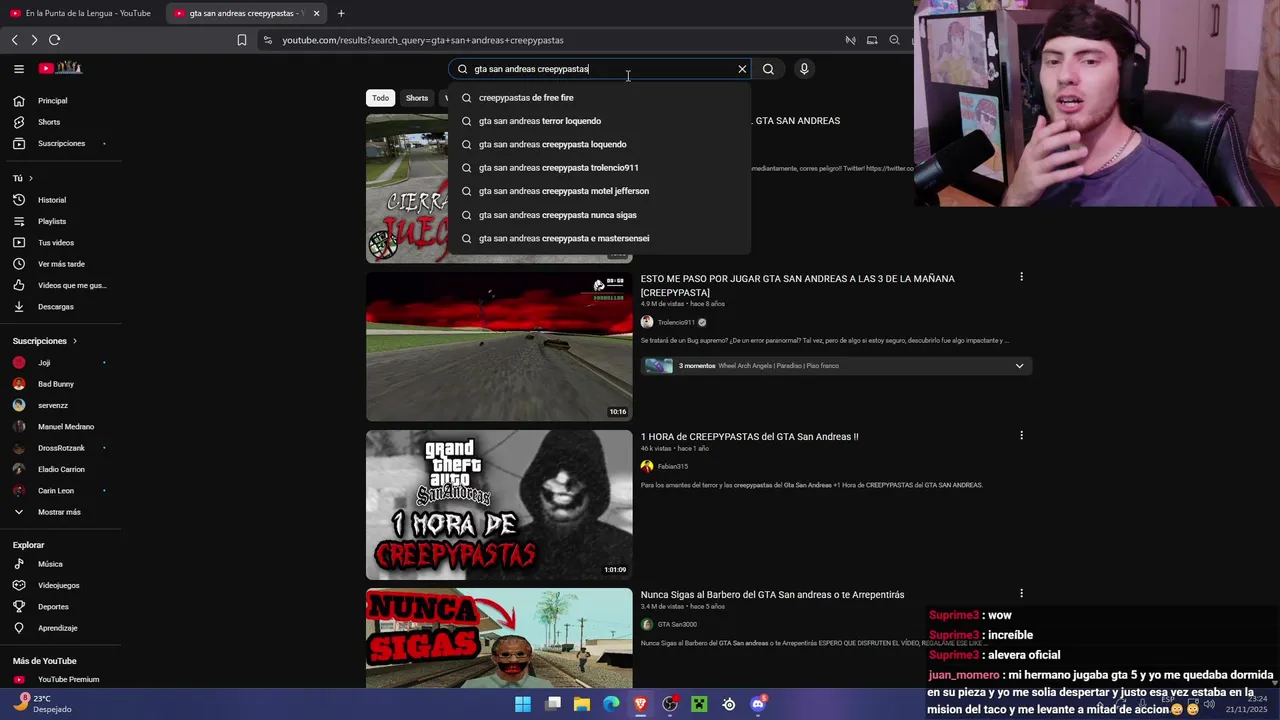This screenshot has height=720, width=1280.
Task: Click the zoom icon in address bar
Action: 894,40
